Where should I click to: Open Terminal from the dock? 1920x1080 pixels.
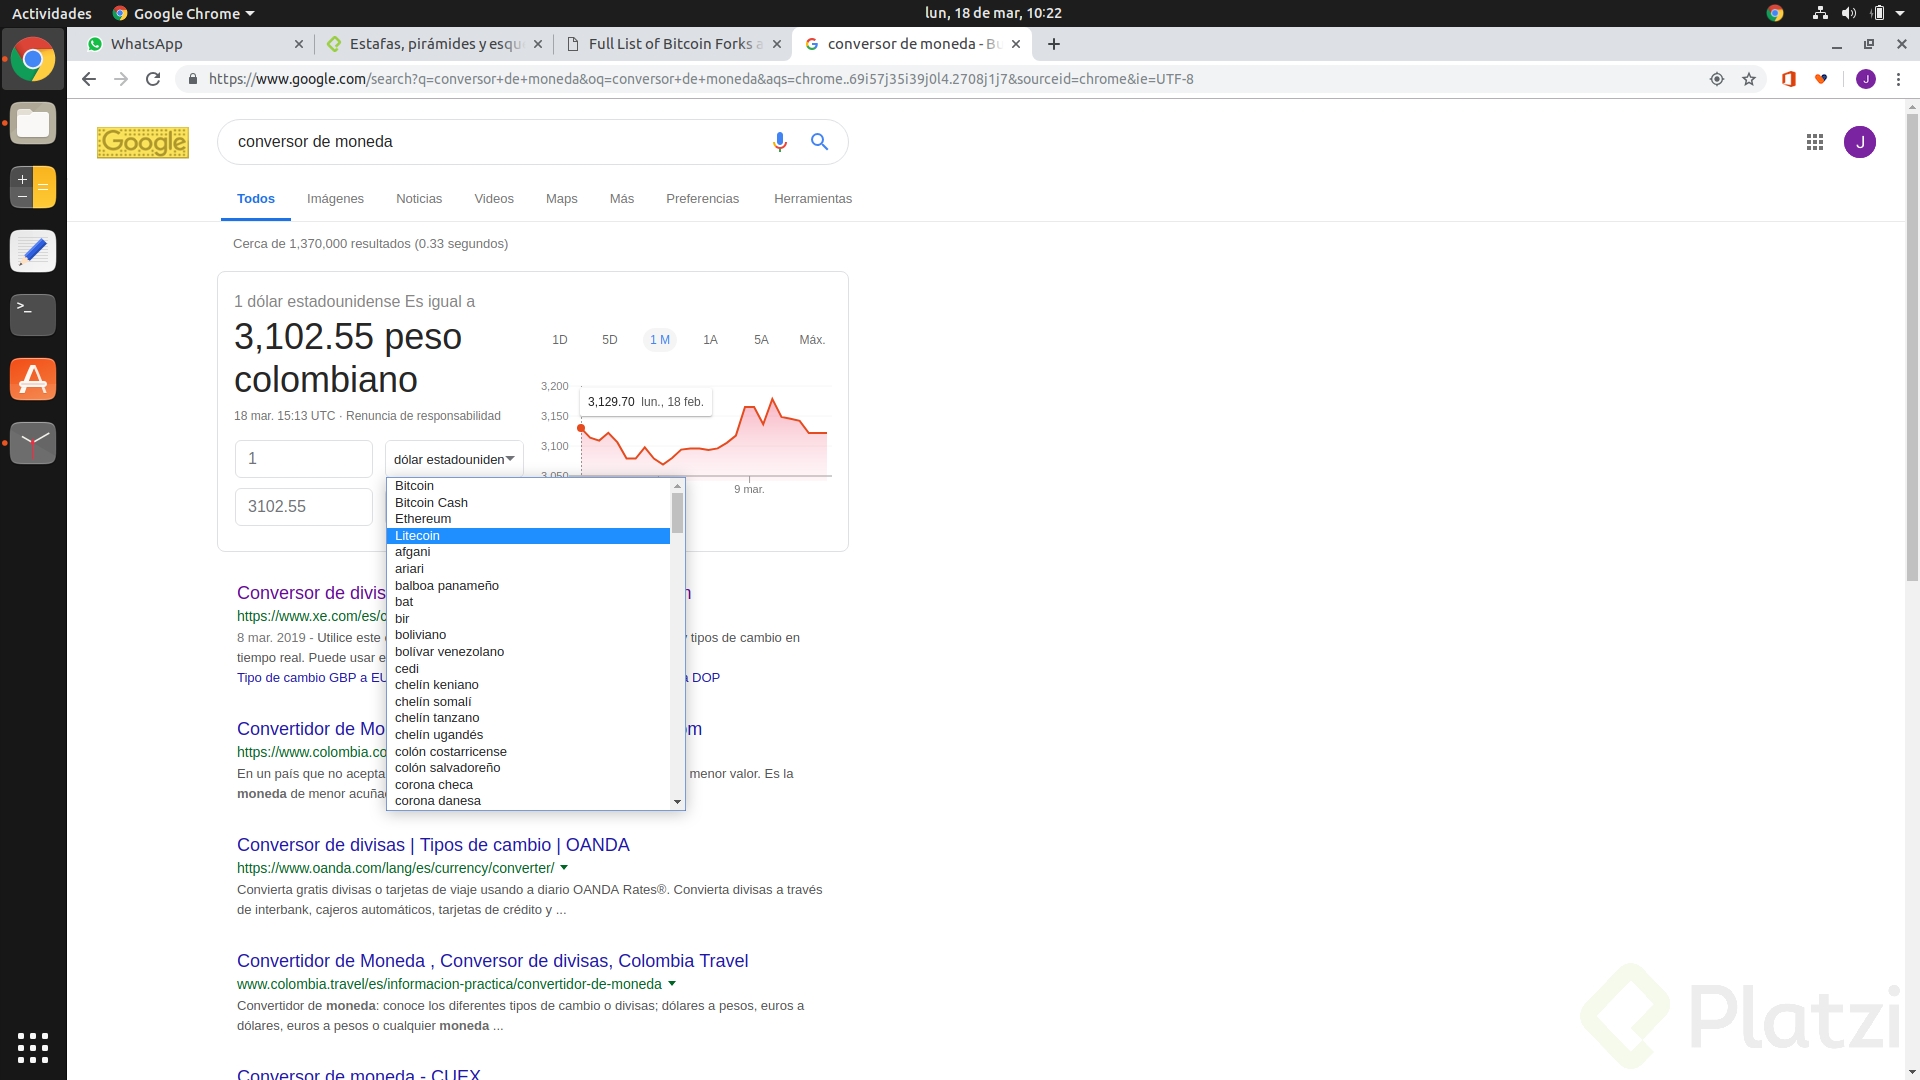pos(33,315)
